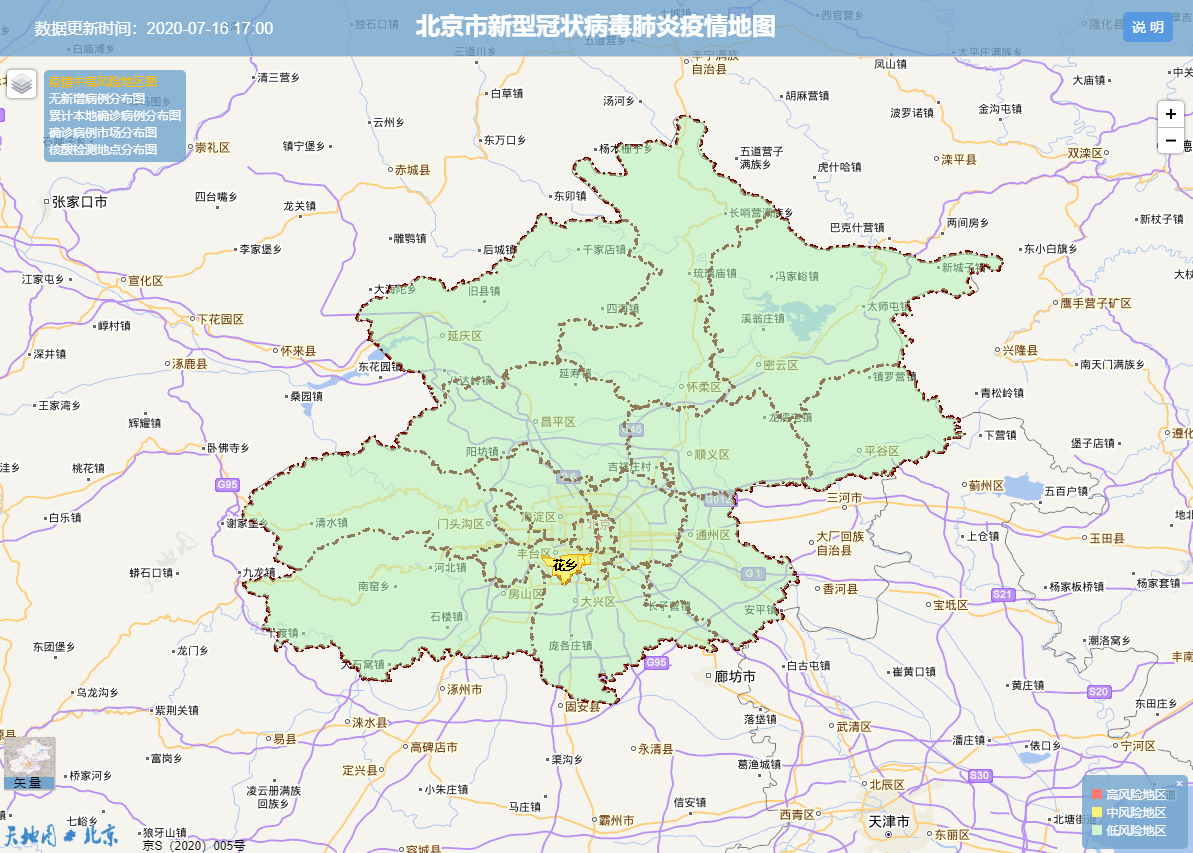Image resolution: width=1193 pixels, height=853 pixels.
Task: Click the map title 北京市新型冠状病毒肺炎疫情地图
Action: pos(596,27)
